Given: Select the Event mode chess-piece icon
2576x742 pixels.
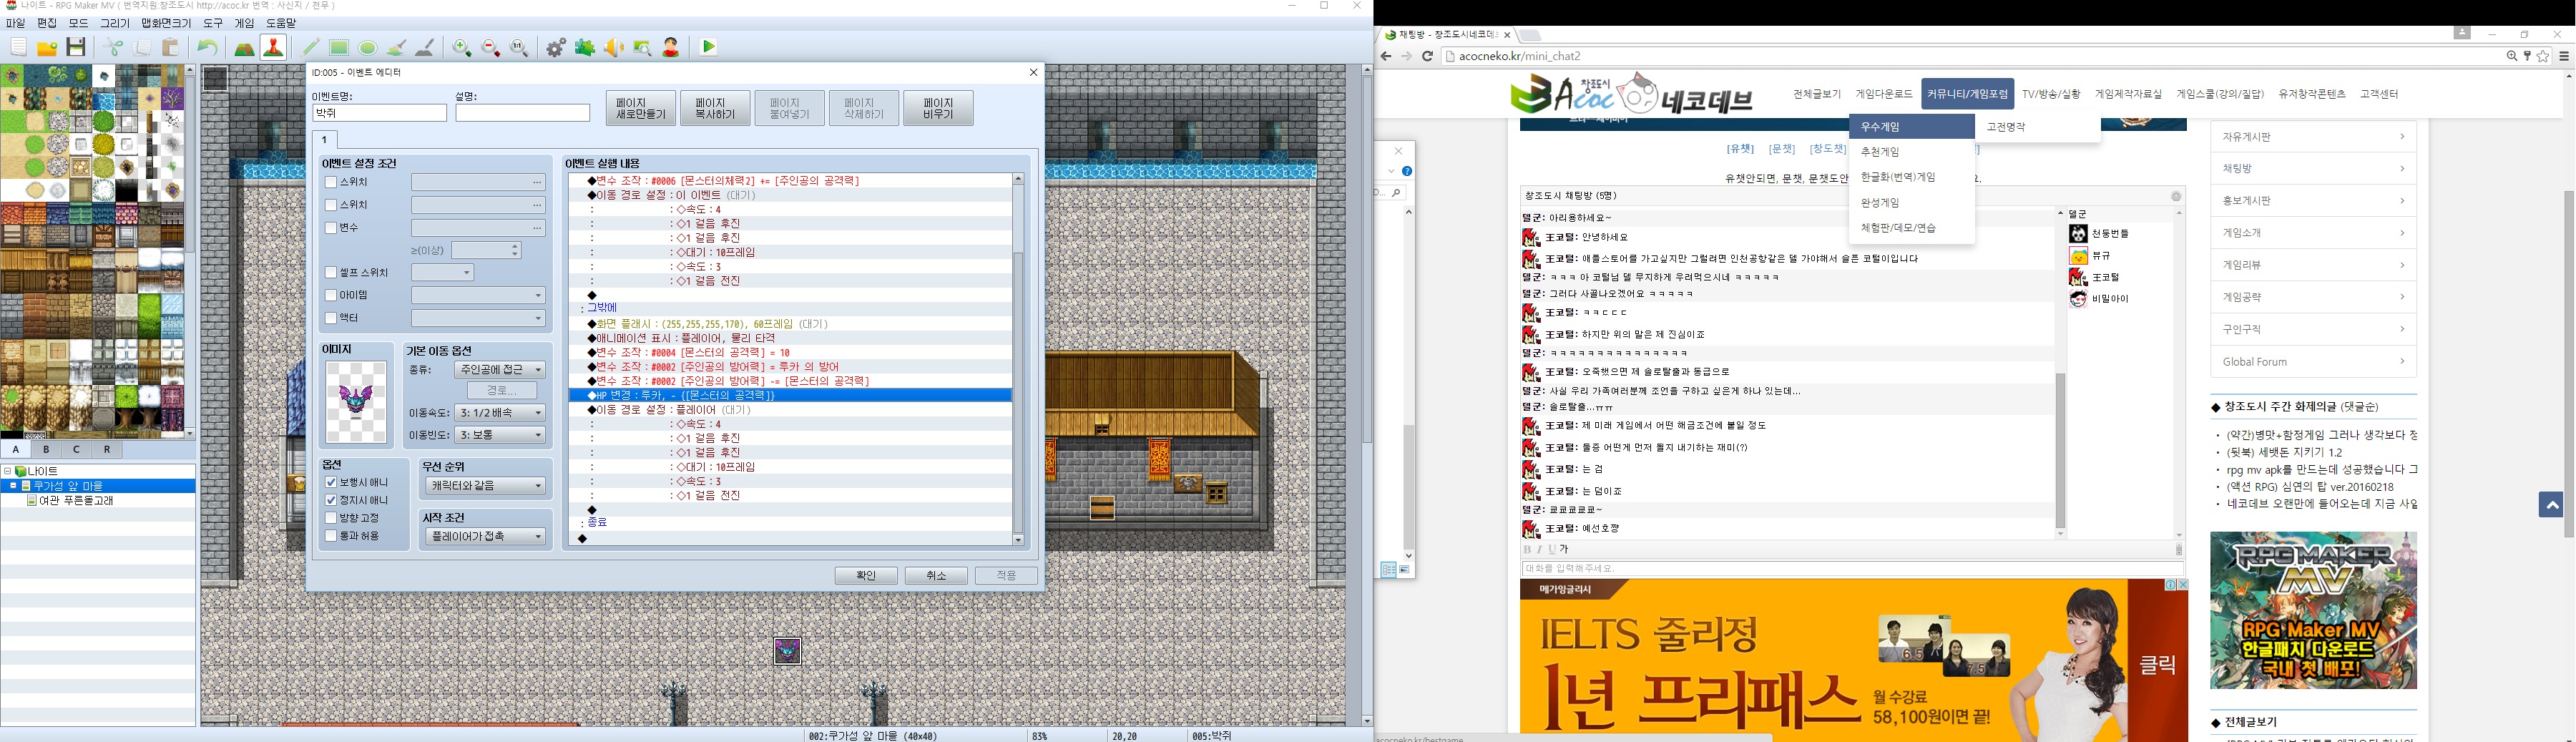Looking at the screenshot, I should point(273,47).
